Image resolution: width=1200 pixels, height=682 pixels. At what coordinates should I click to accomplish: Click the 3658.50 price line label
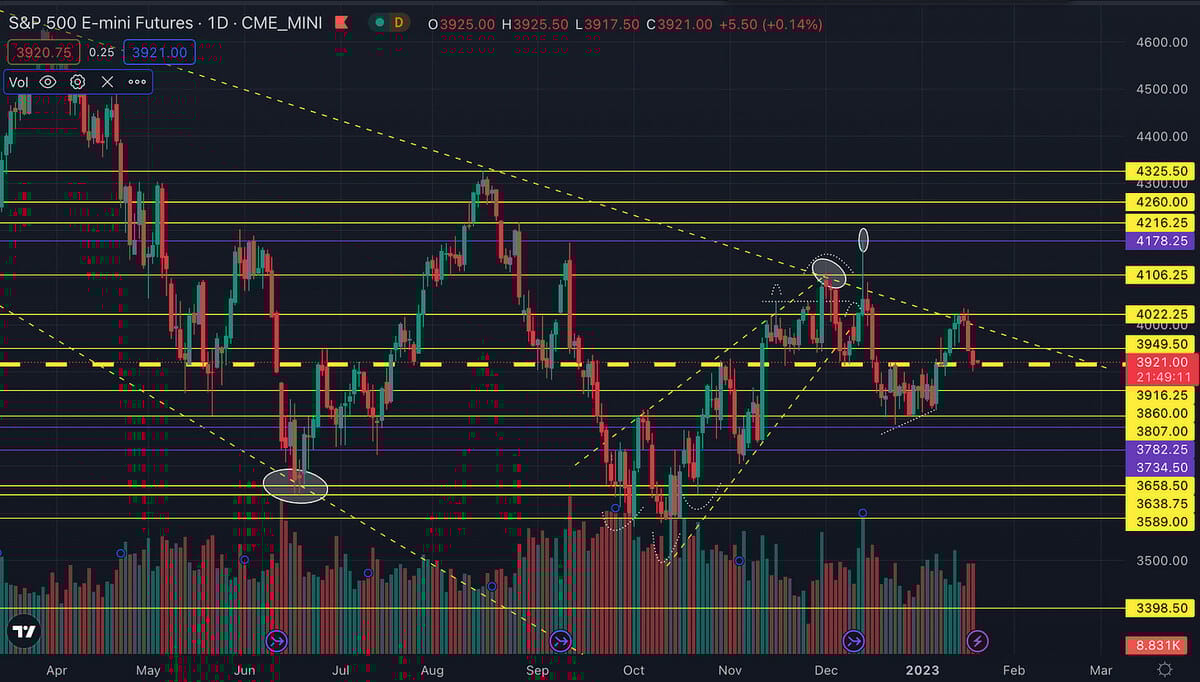pyautogui.click(x=1160, y=485)
